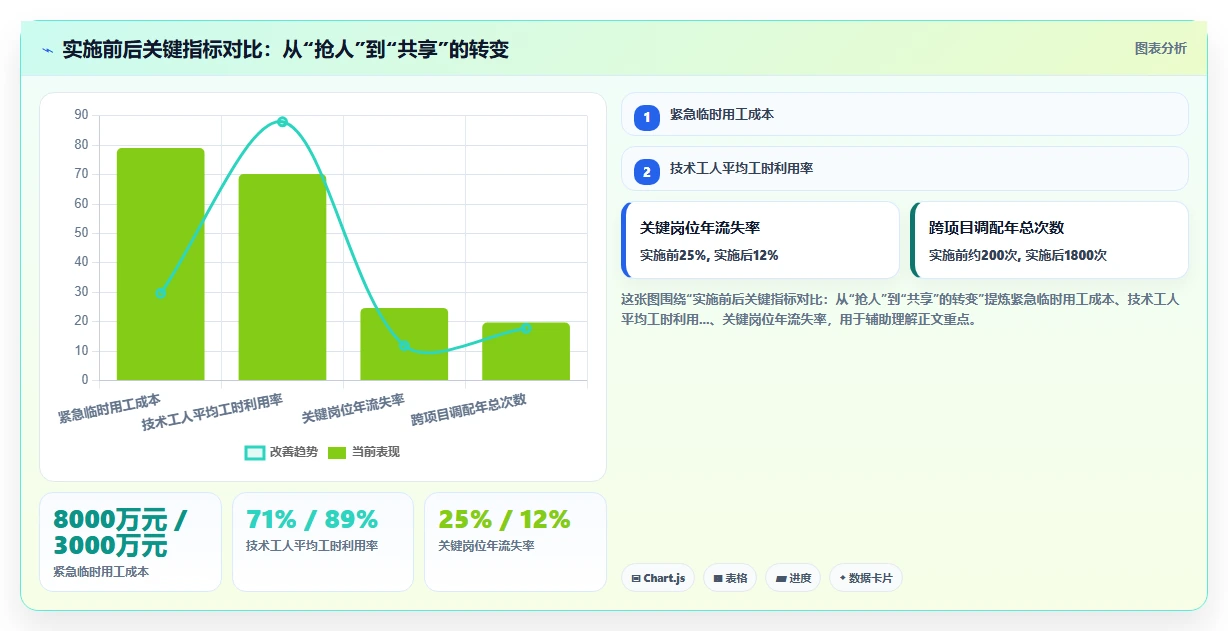
Task: Click the trend line point at 30
Action: 160,292
